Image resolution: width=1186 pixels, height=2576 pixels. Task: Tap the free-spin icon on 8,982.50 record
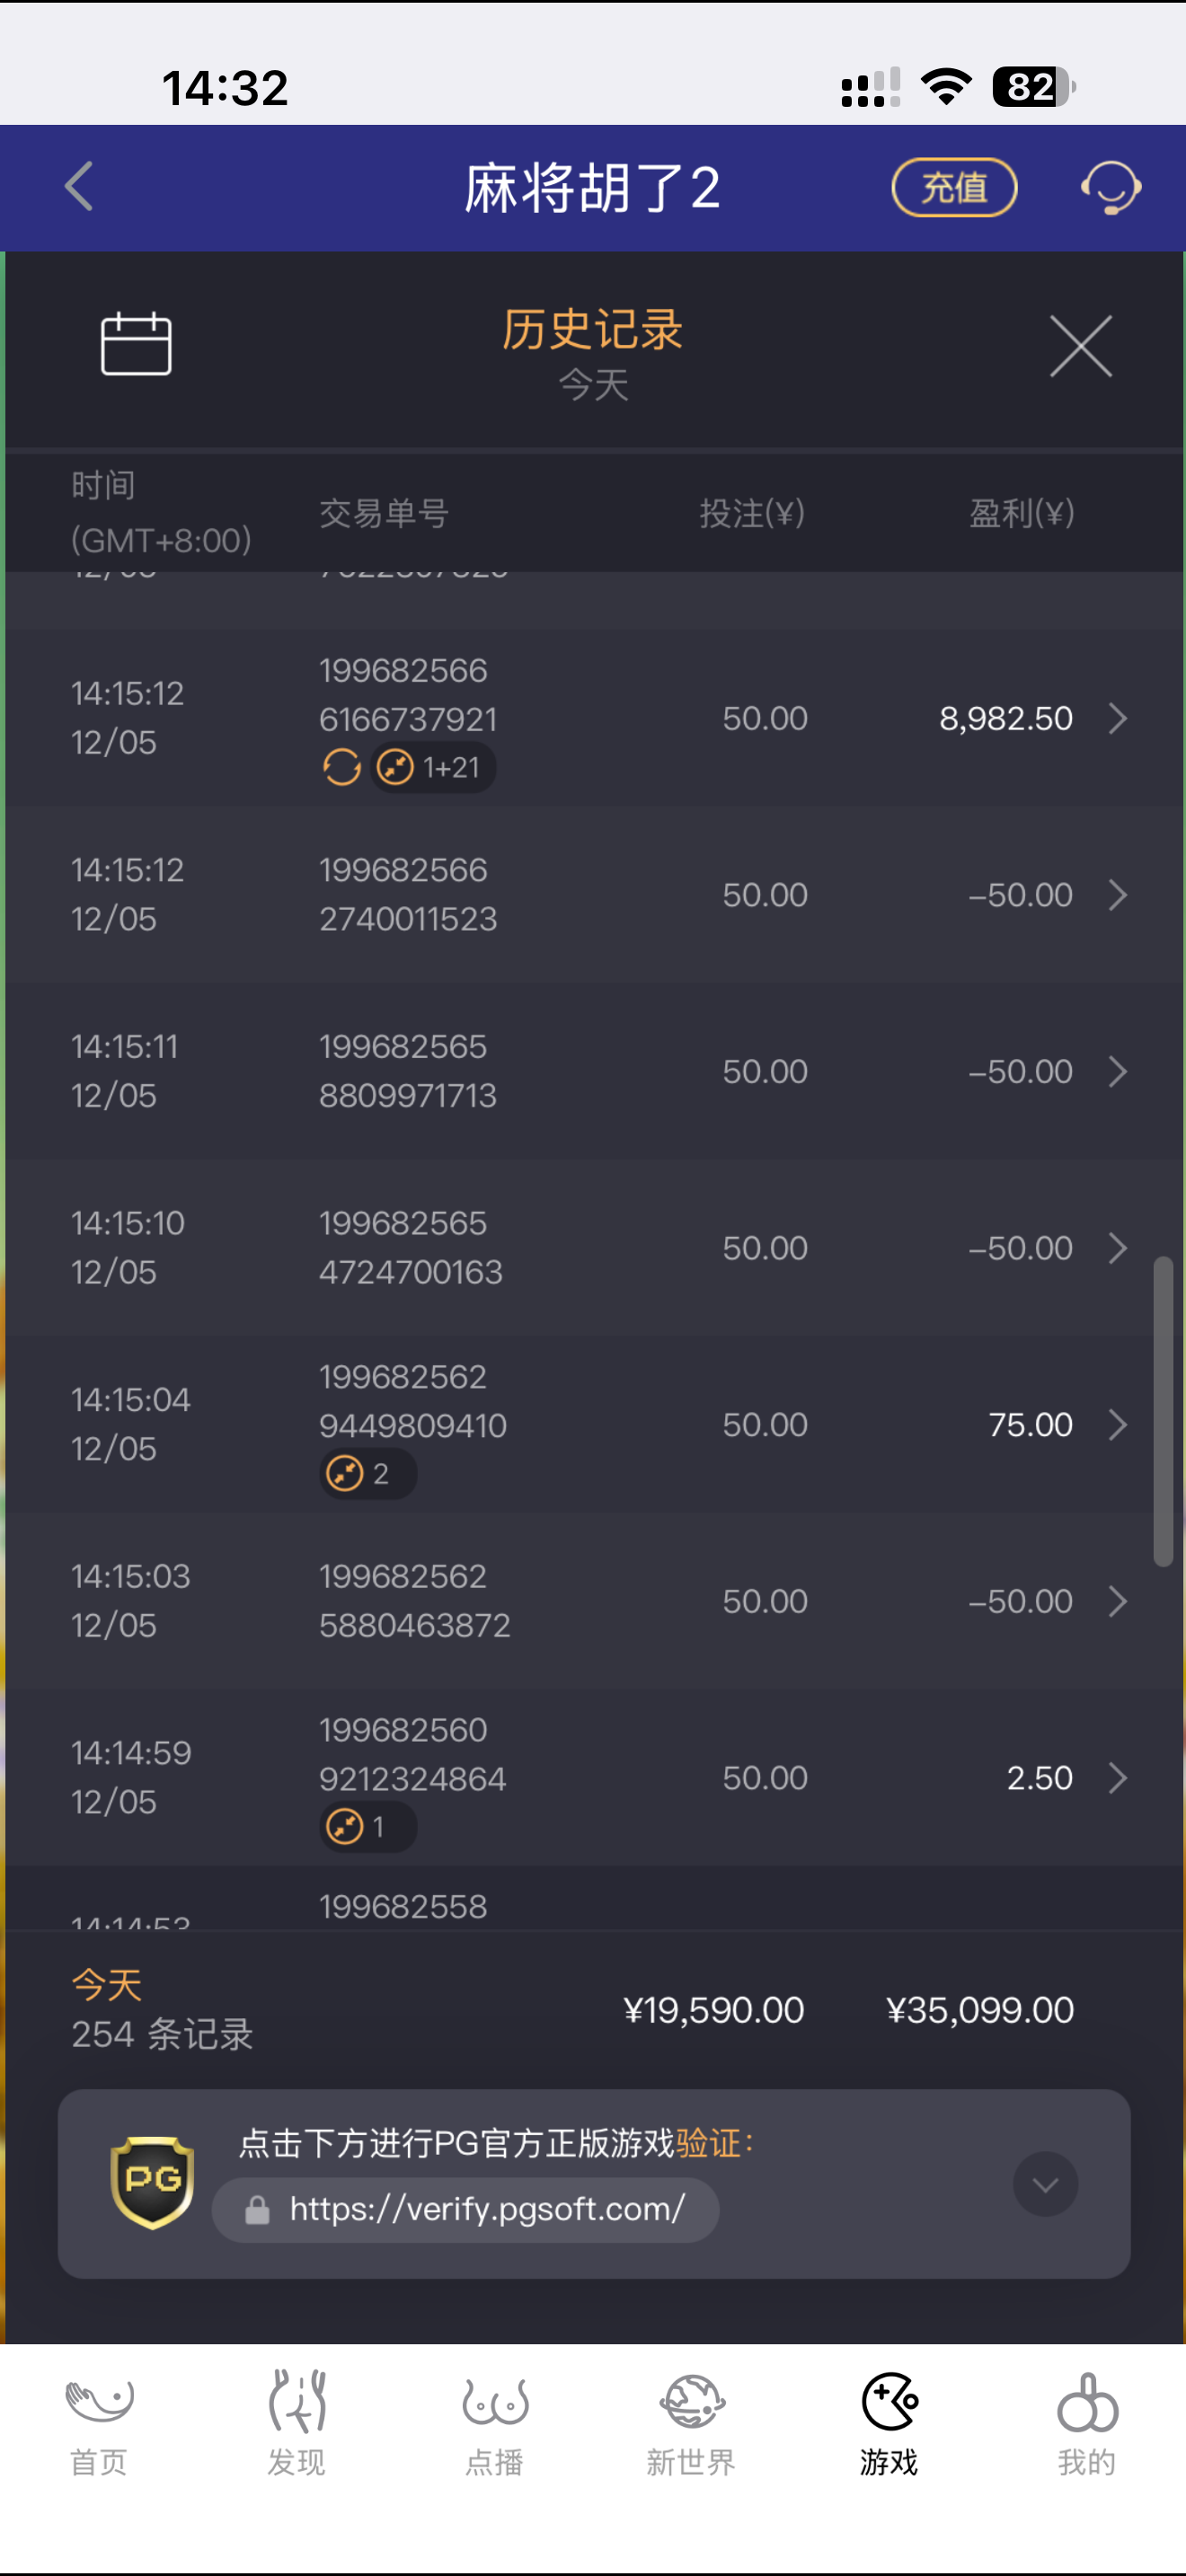pyautogui.click(x=342, y=768)
